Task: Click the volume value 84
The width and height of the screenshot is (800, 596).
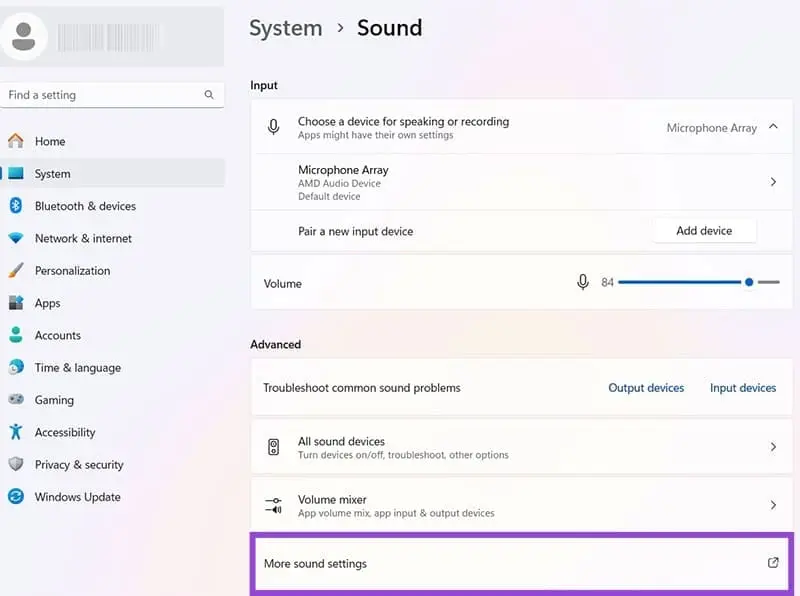Action: point(607,282)
